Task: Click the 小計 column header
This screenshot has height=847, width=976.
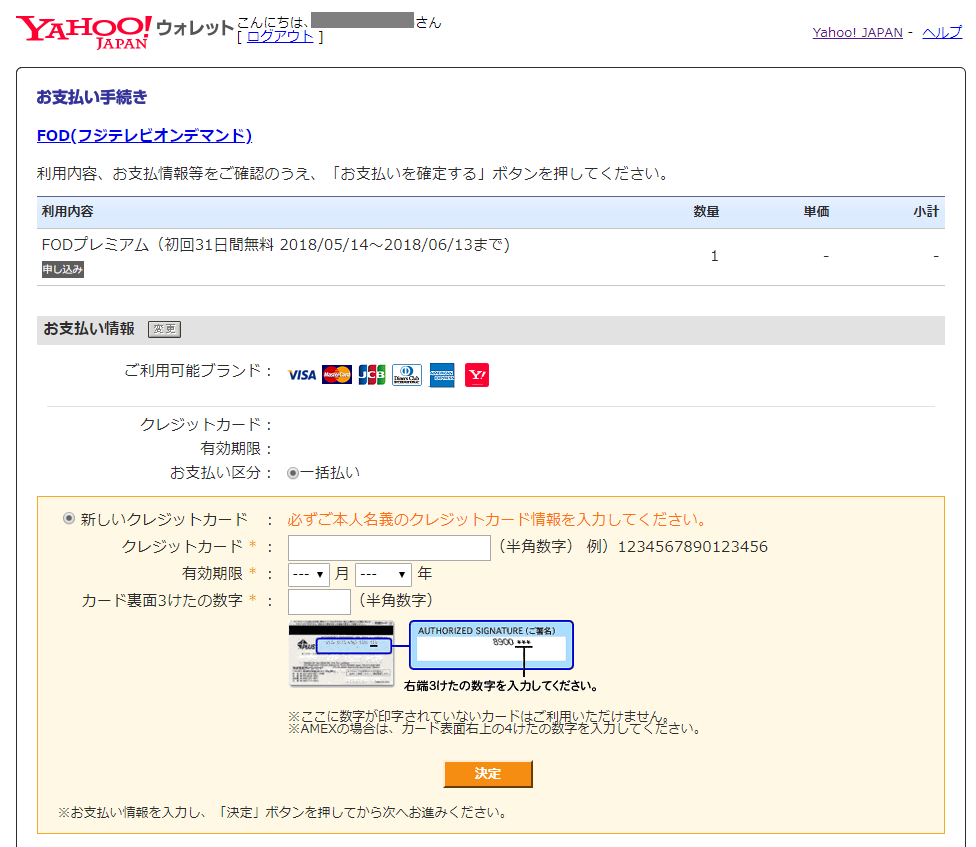Action: pyautogui.click(x=926, y=212)
